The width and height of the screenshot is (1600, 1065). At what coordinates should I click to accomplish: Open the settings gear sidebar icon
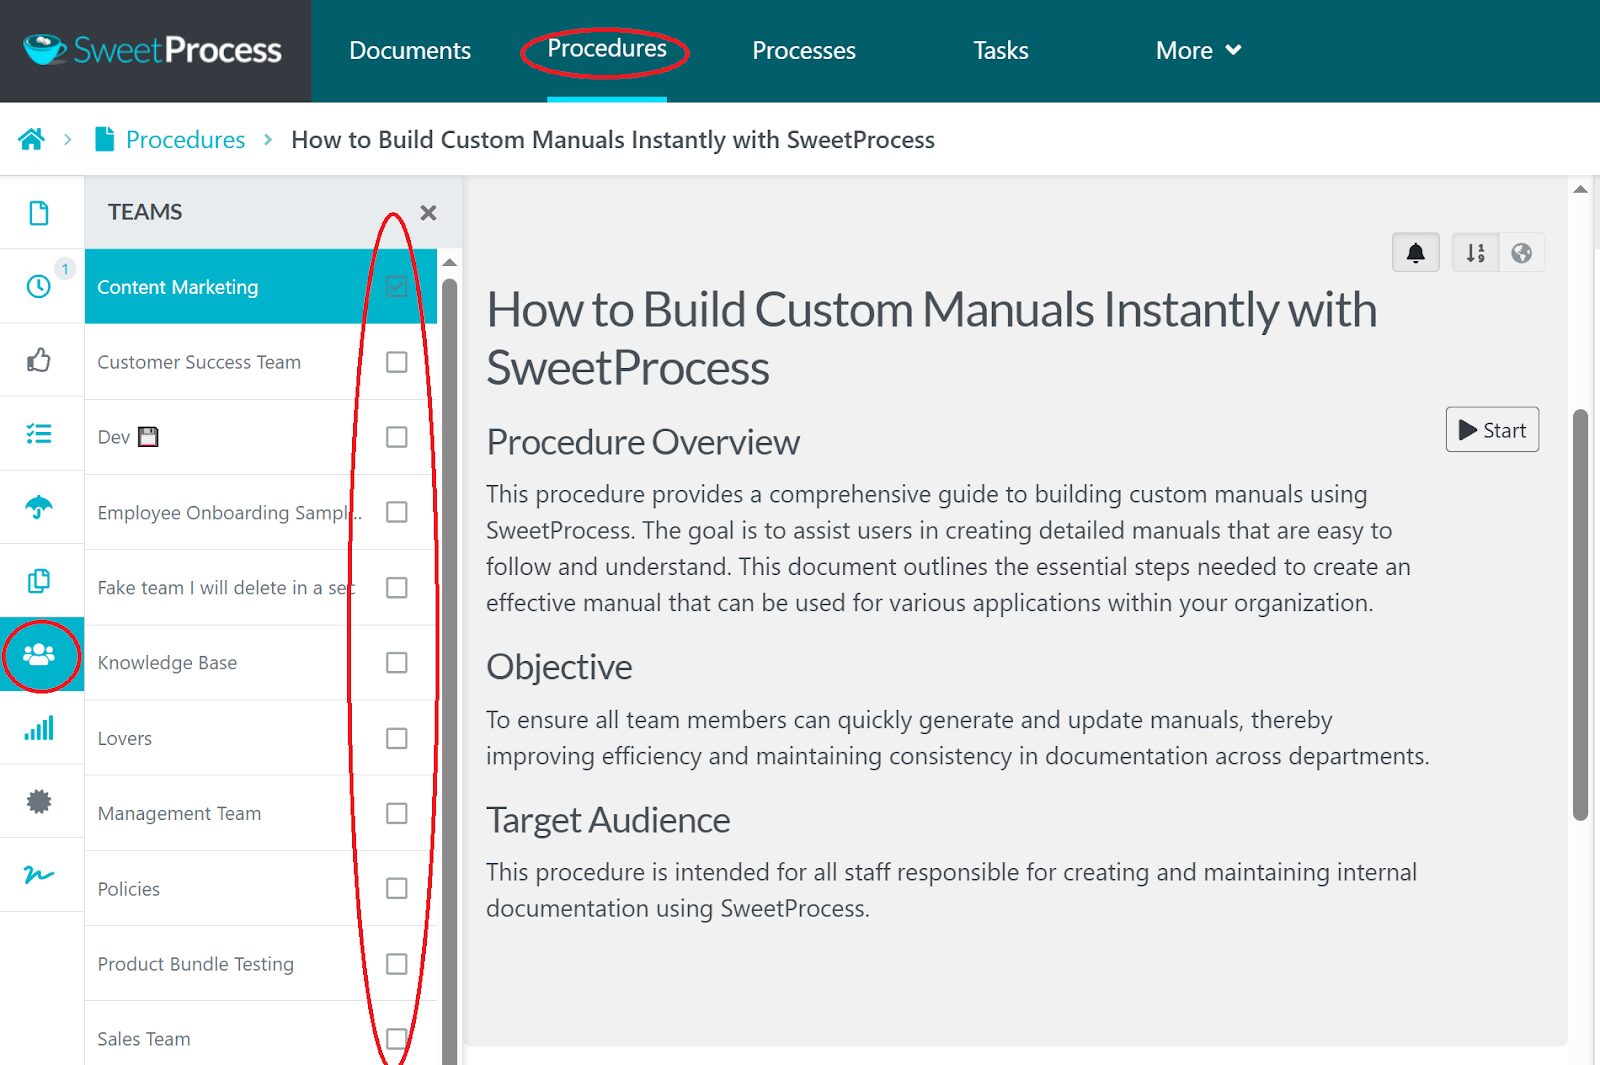click(x=39, y=801)
